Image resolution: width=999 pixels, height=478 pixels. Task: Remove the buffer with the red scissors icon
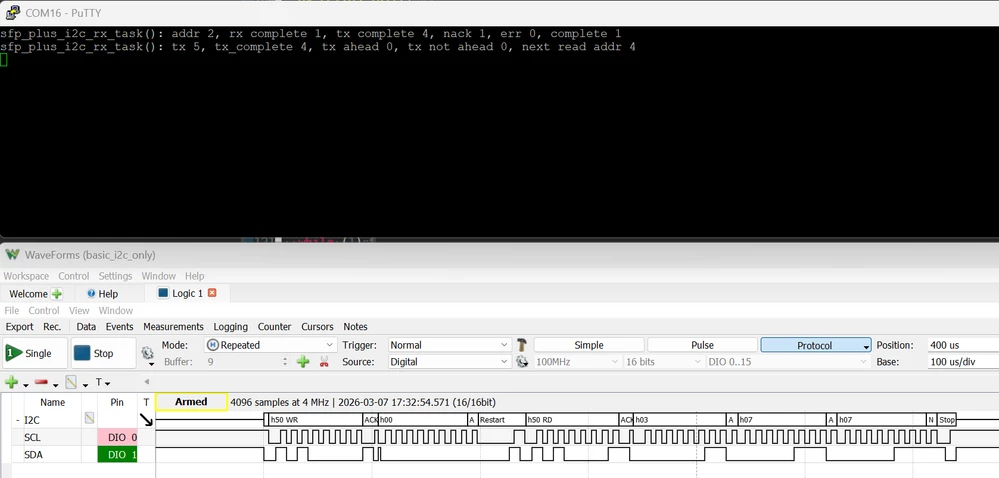click(x=324, y=362)
